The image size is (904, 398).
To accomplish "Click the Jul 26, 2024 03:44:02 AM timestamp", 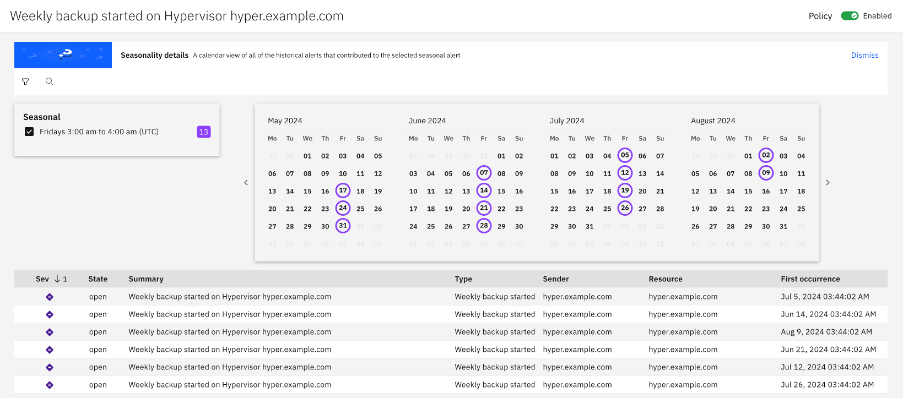I will (827, 385).
